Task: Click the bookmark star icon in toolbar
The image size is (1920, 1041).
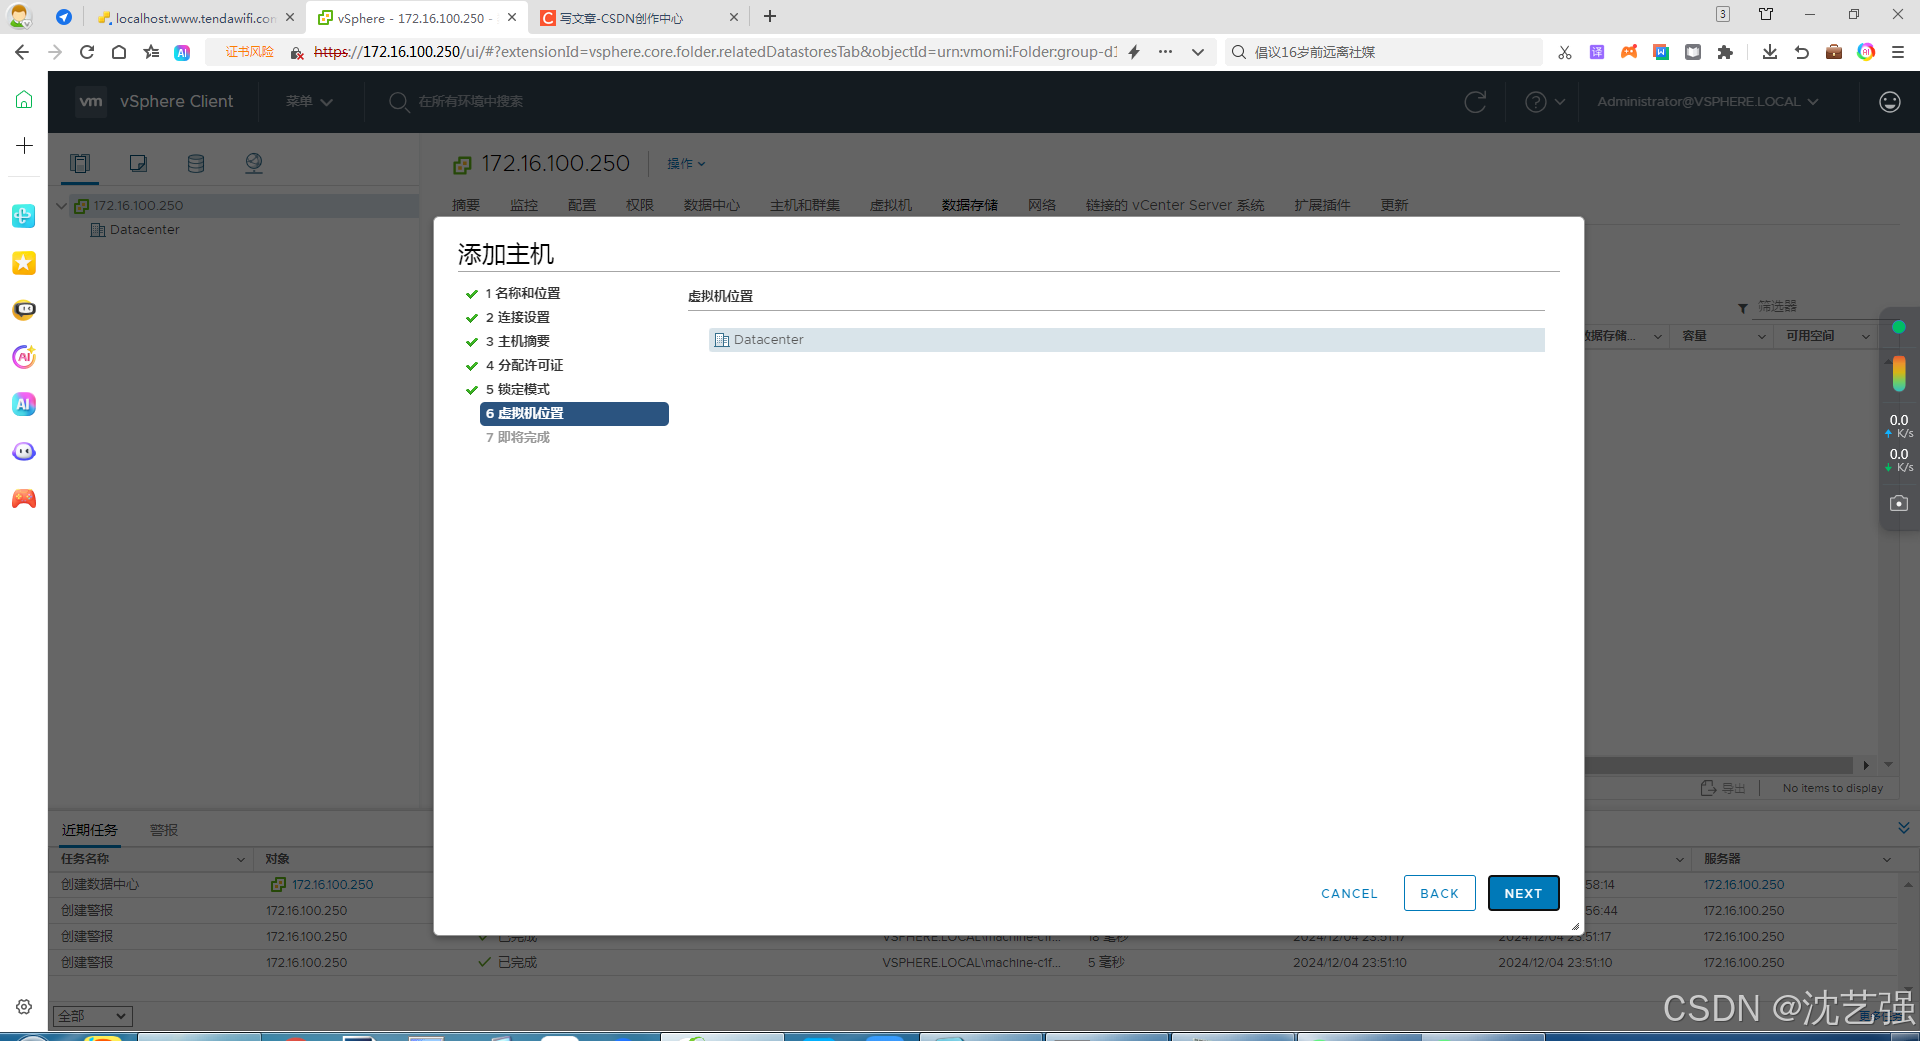Action: [x=151, y=52]
